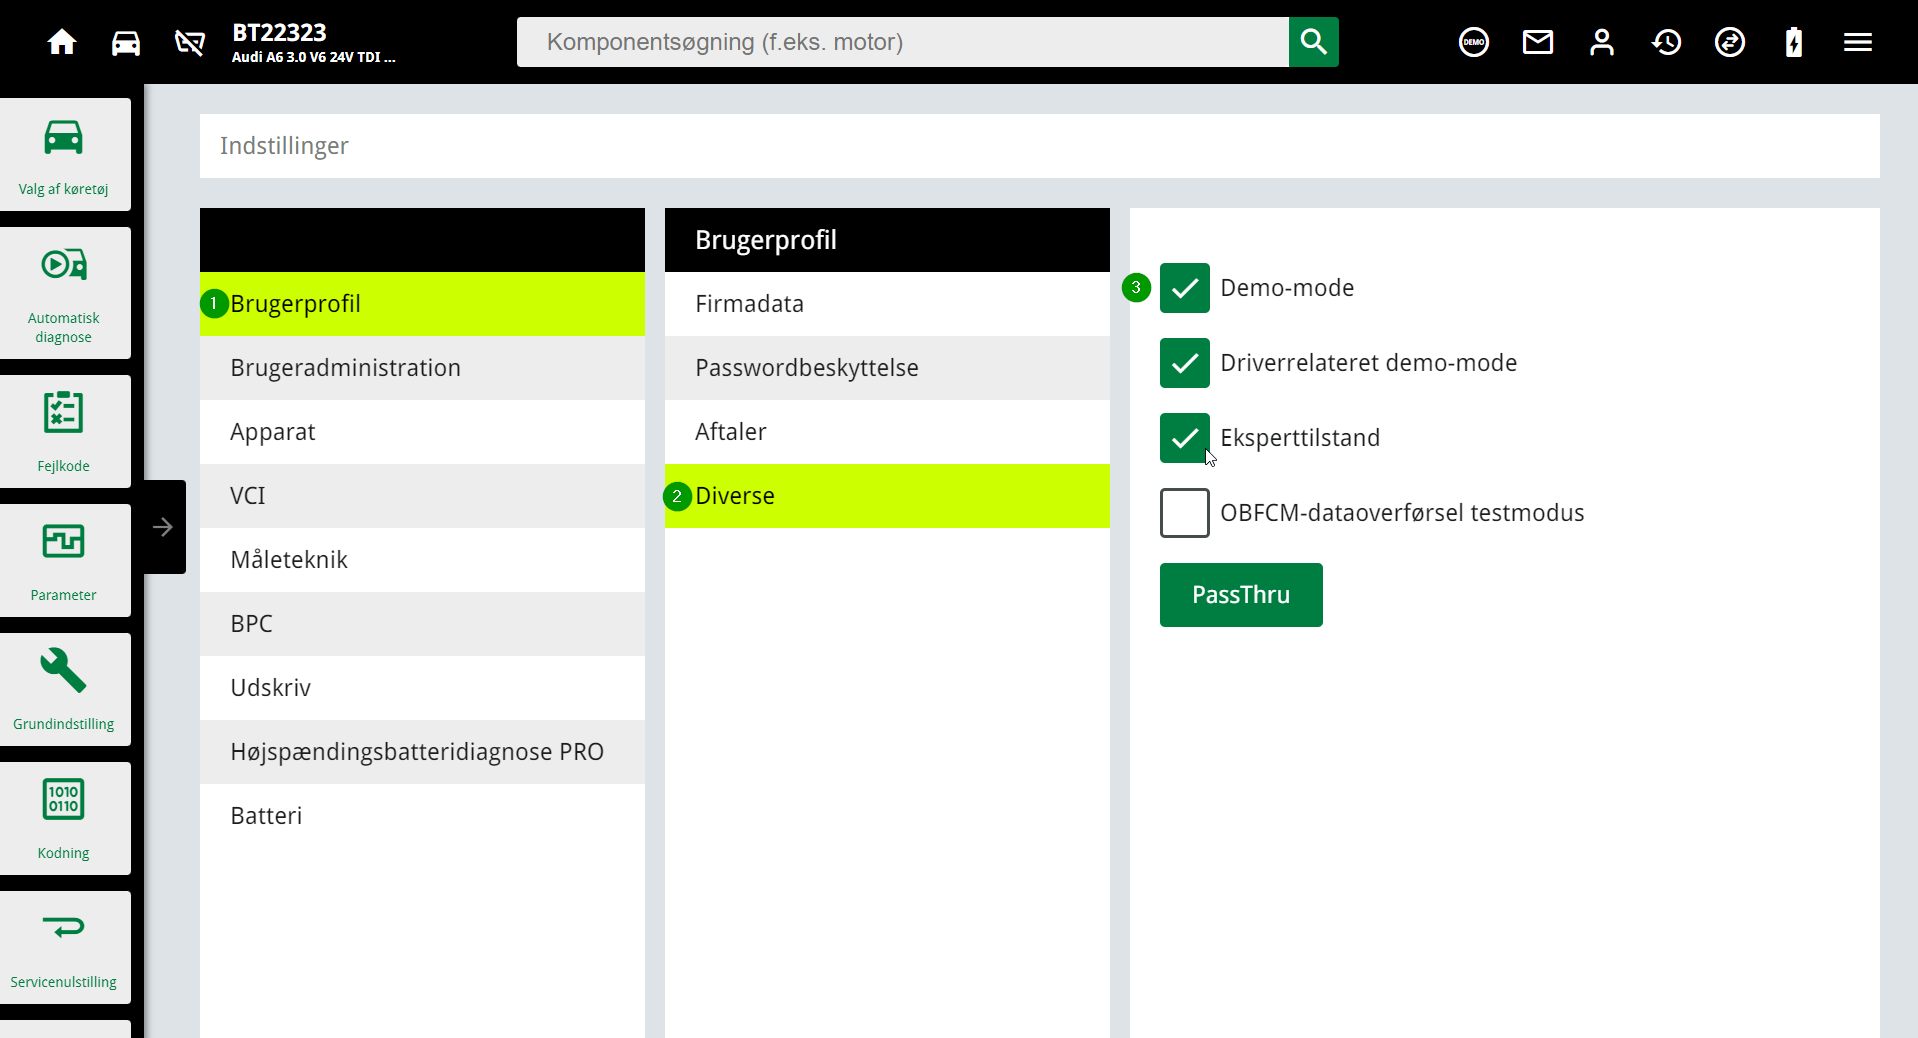Image resolution: width=1918 pixels, height=1038 pixels.
Task: Select Måleteknik in settings list
Action: tap(422, 560)
